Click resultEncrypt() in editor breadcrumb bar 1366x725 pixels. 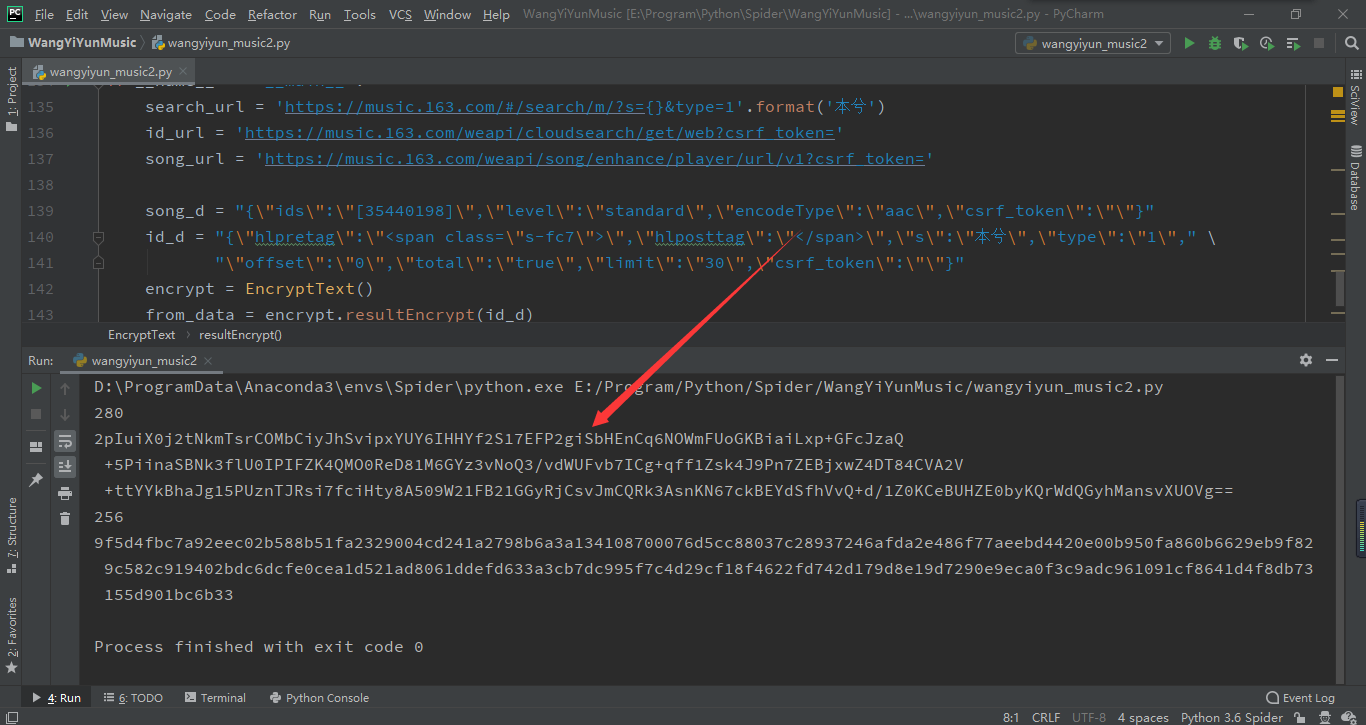pyautogui.click(x=240, y=335)
